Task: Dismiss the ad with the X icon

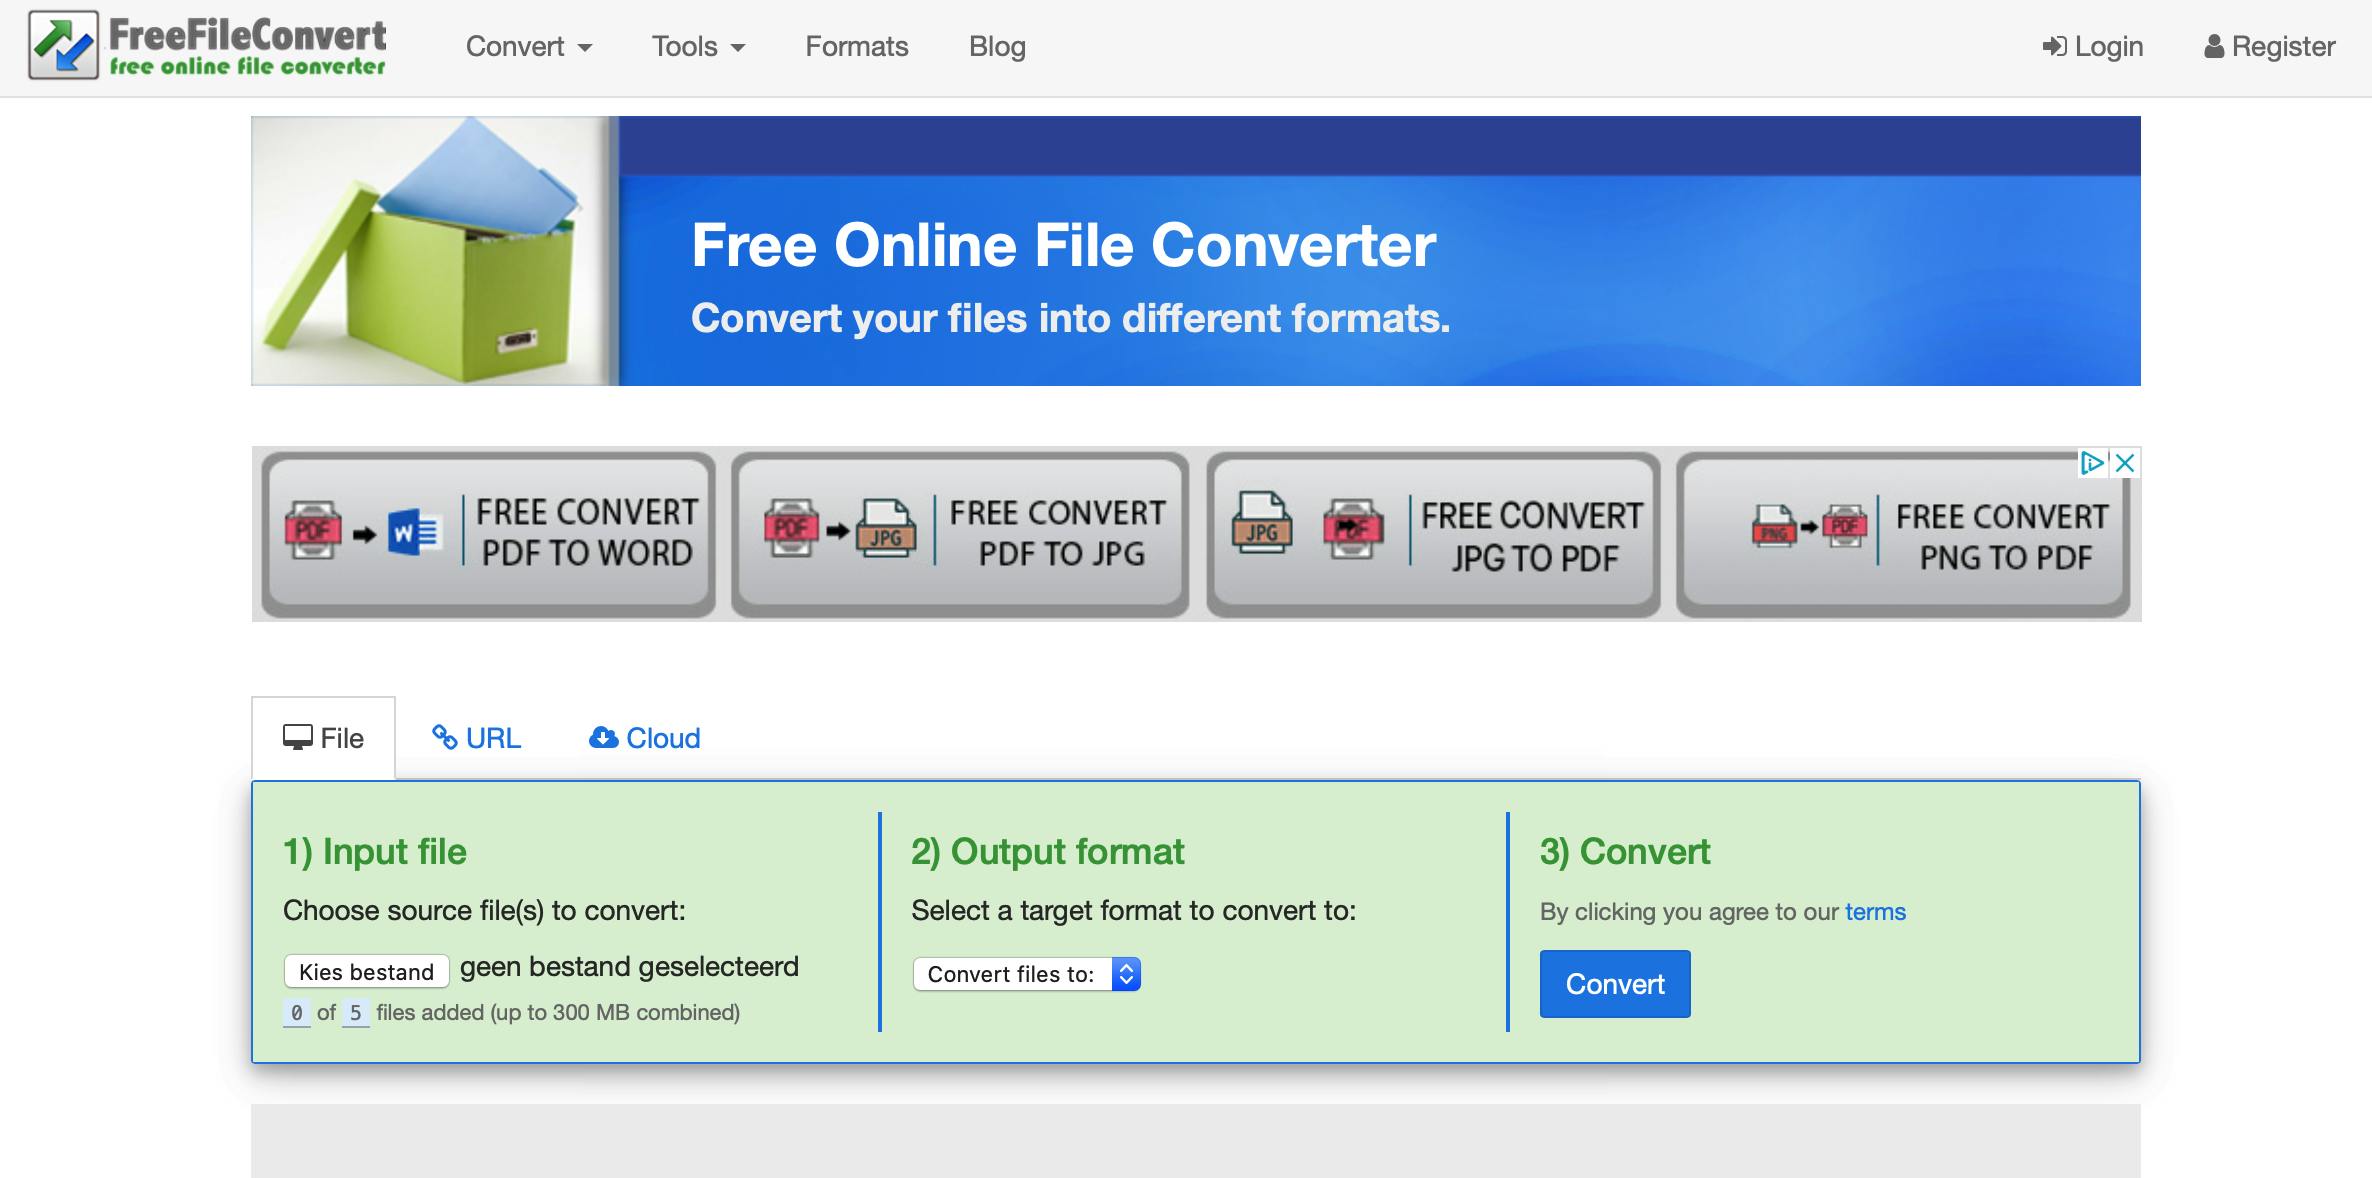Action: (2127, 463)
